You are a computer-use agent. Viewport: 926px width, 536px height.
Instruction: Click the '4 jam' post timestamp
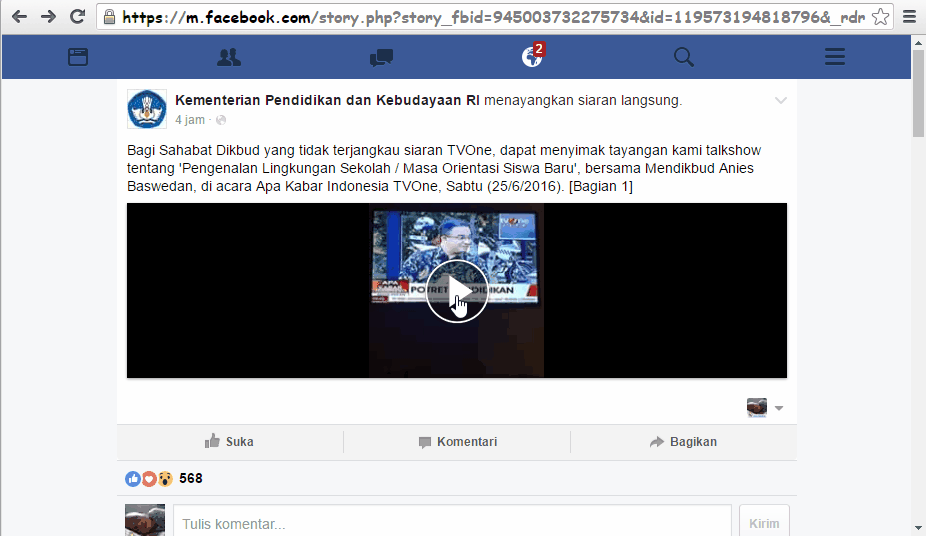click(x=190, y=120)
